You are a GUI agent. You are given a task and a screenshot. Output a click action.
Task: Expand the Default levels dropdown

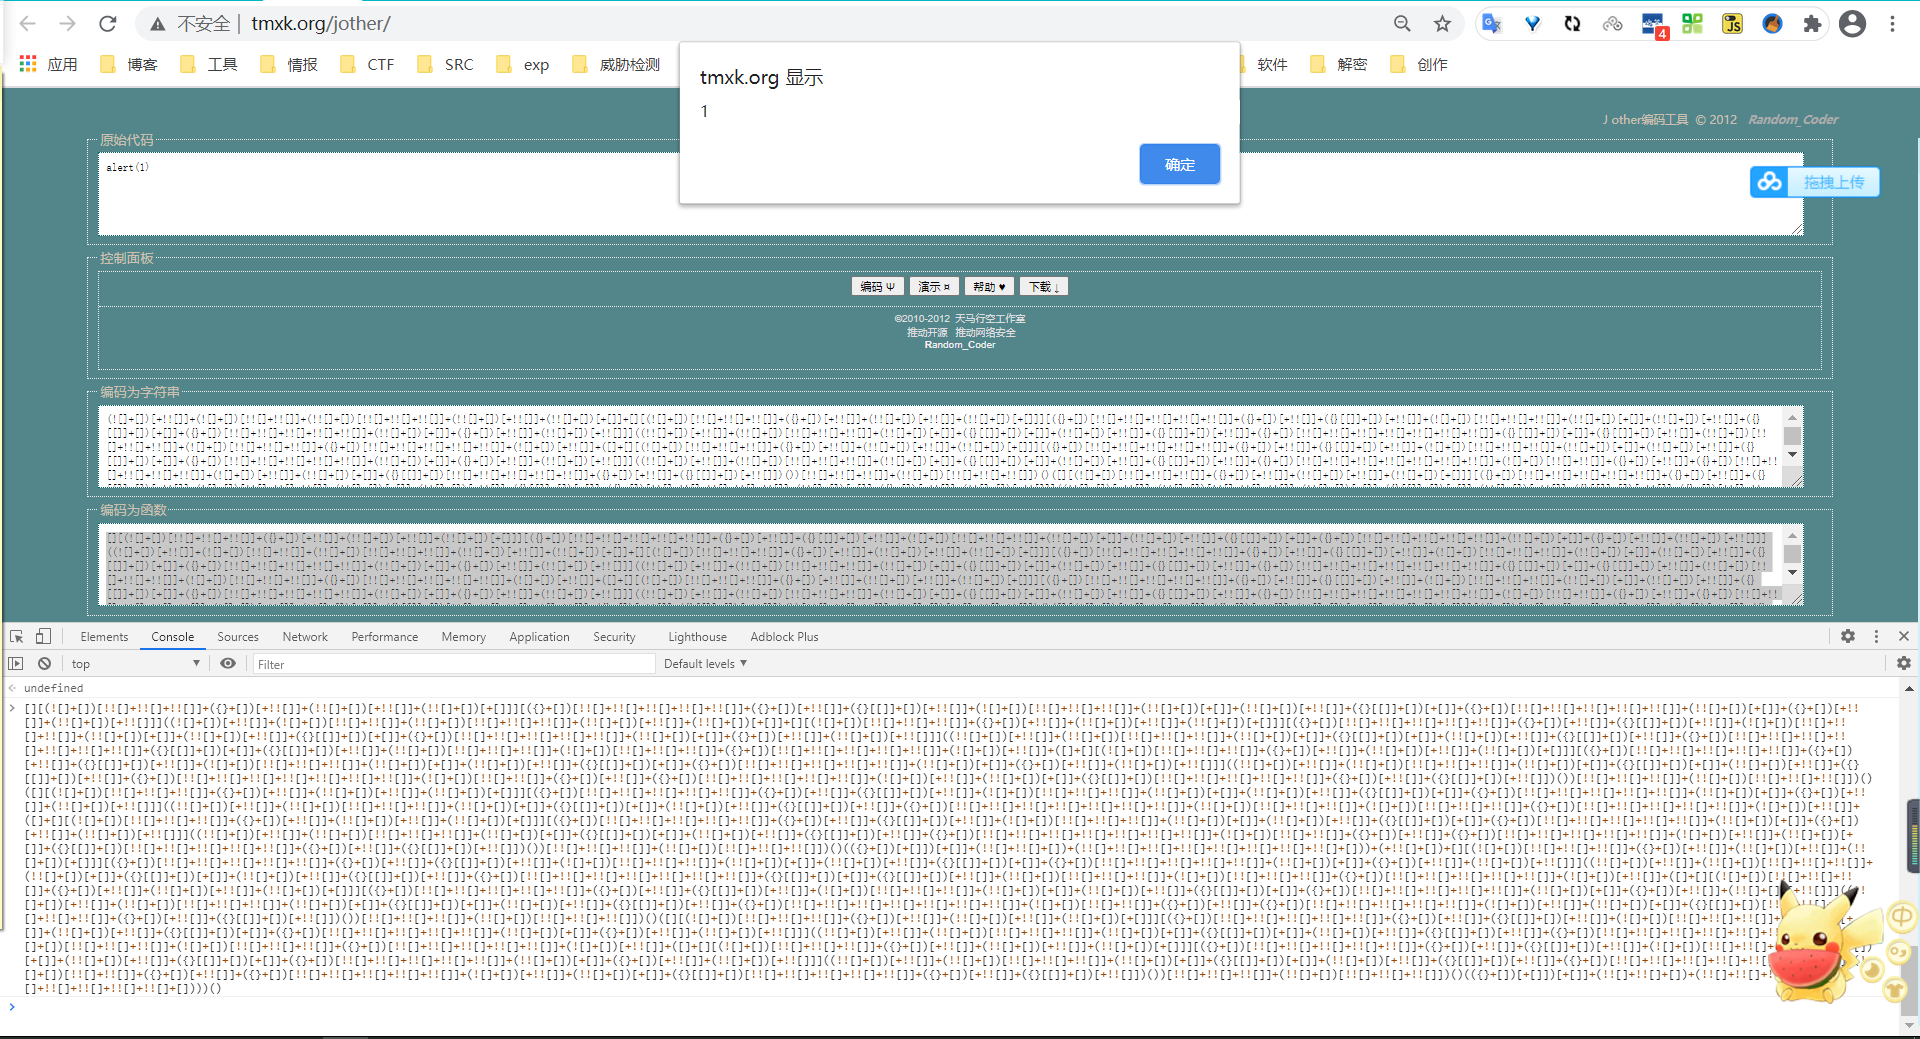tap(705, 663)
